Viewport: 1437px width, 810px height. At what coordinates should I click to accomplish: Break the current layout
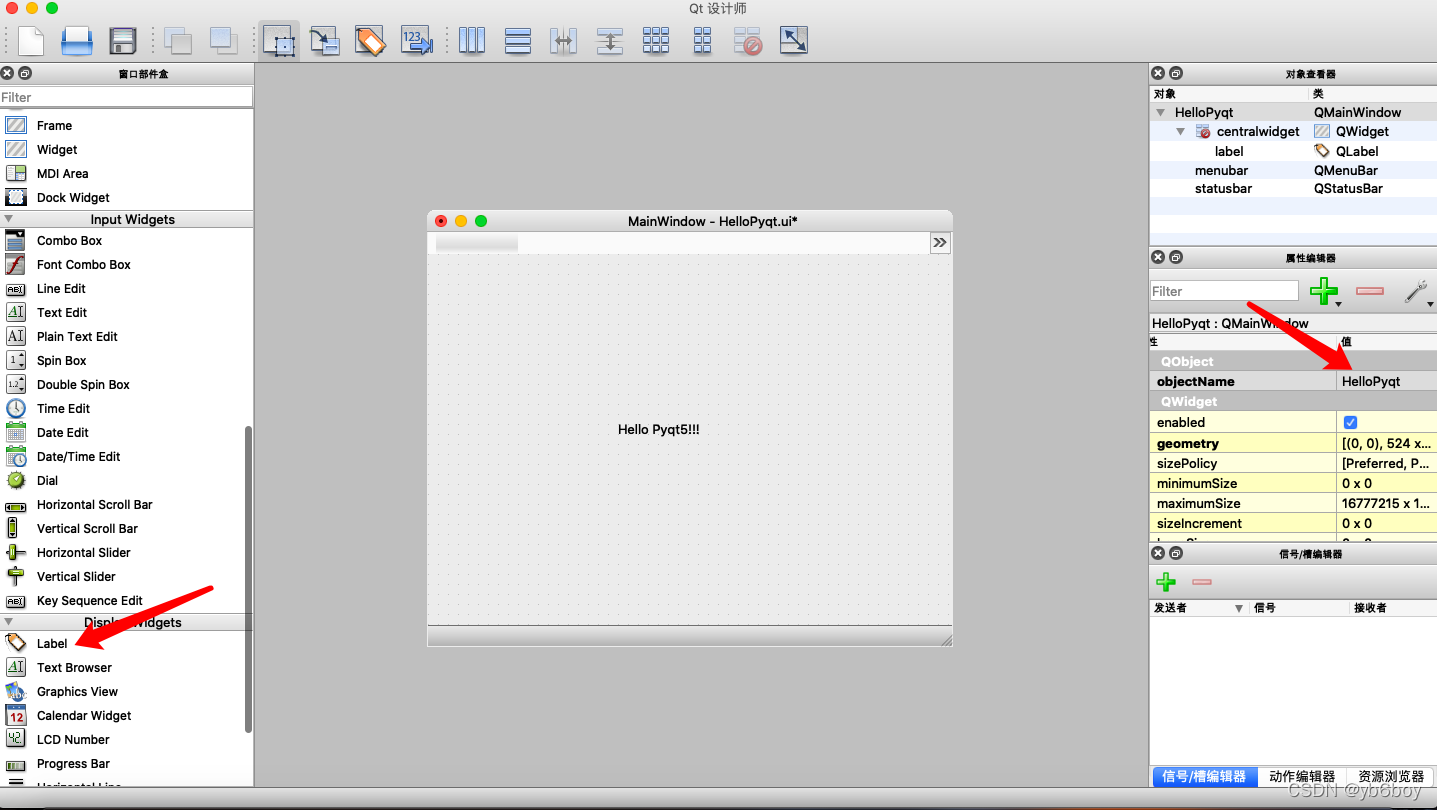[x=748, y=40]
